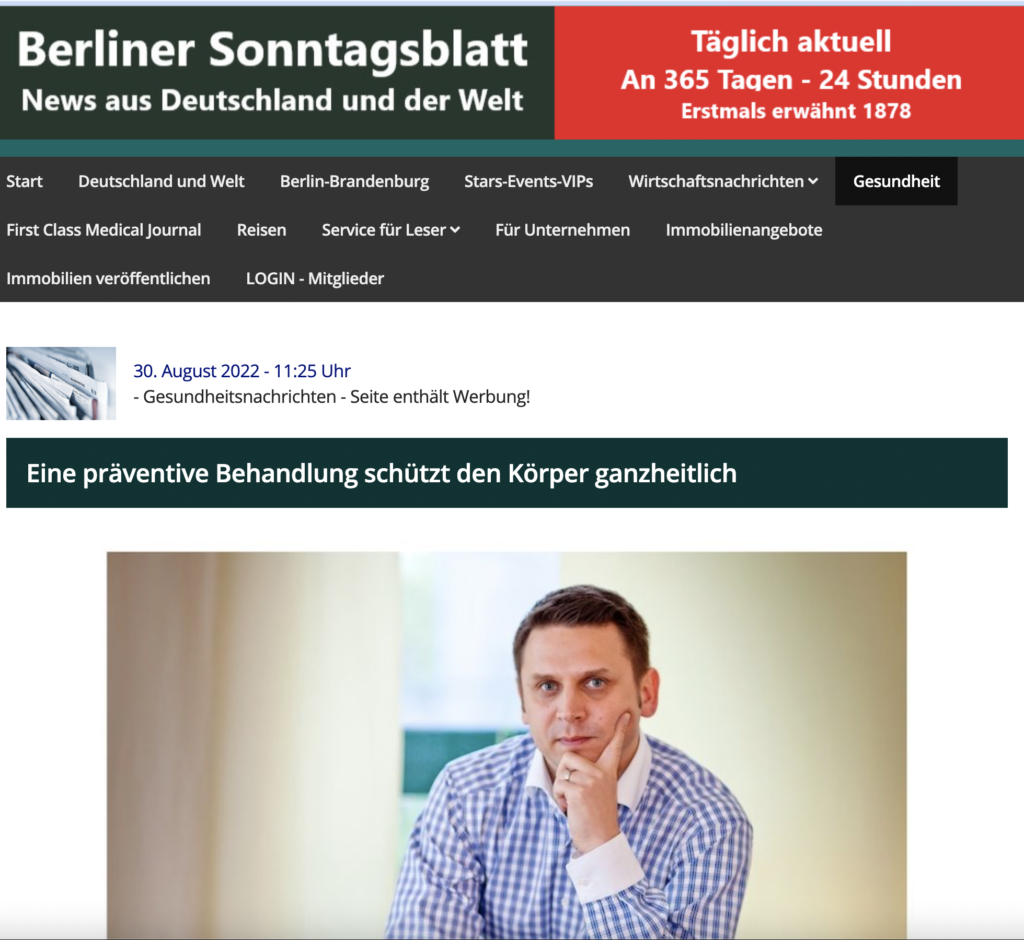Screen dimensions: 1024x940
Task: Expand the Service für Leser chevron
Action: pos(455,230)
